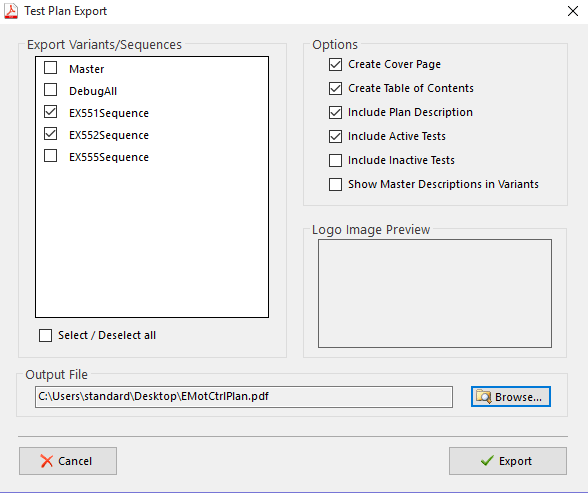
Task: Click the folder icon on the Browse button
Action: click(x=484, y=396)
